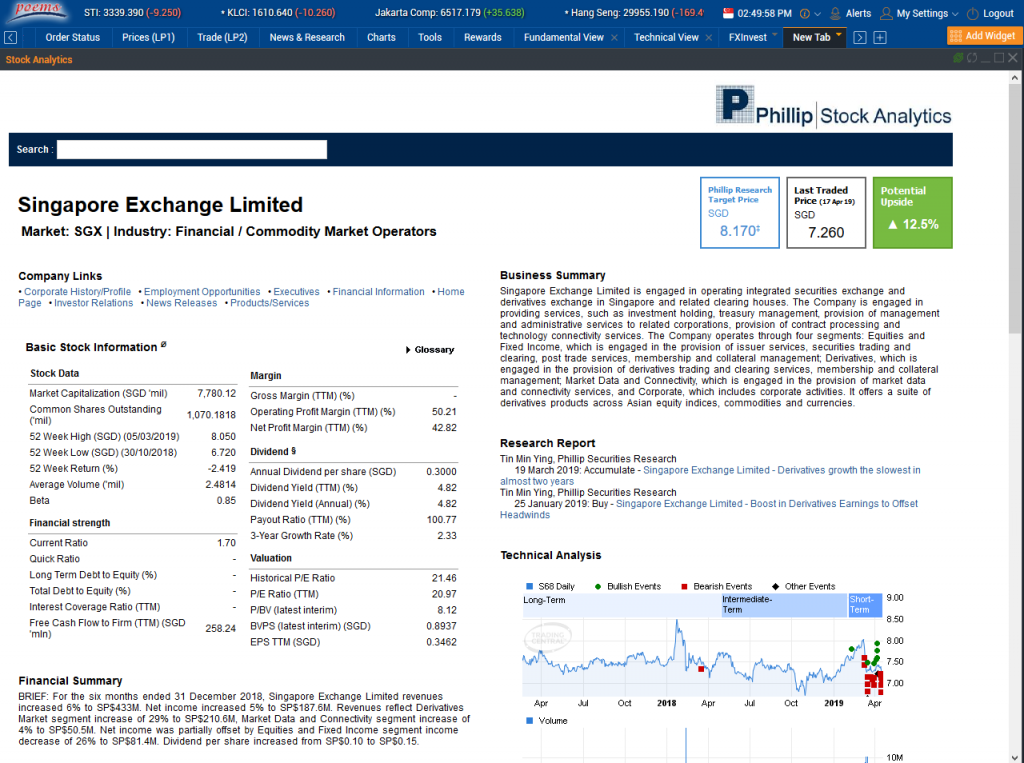The height and width of the screenshot is (763, 1024).
Task: Open the Employment Opportunities link
Action: [x=202, y=292]
